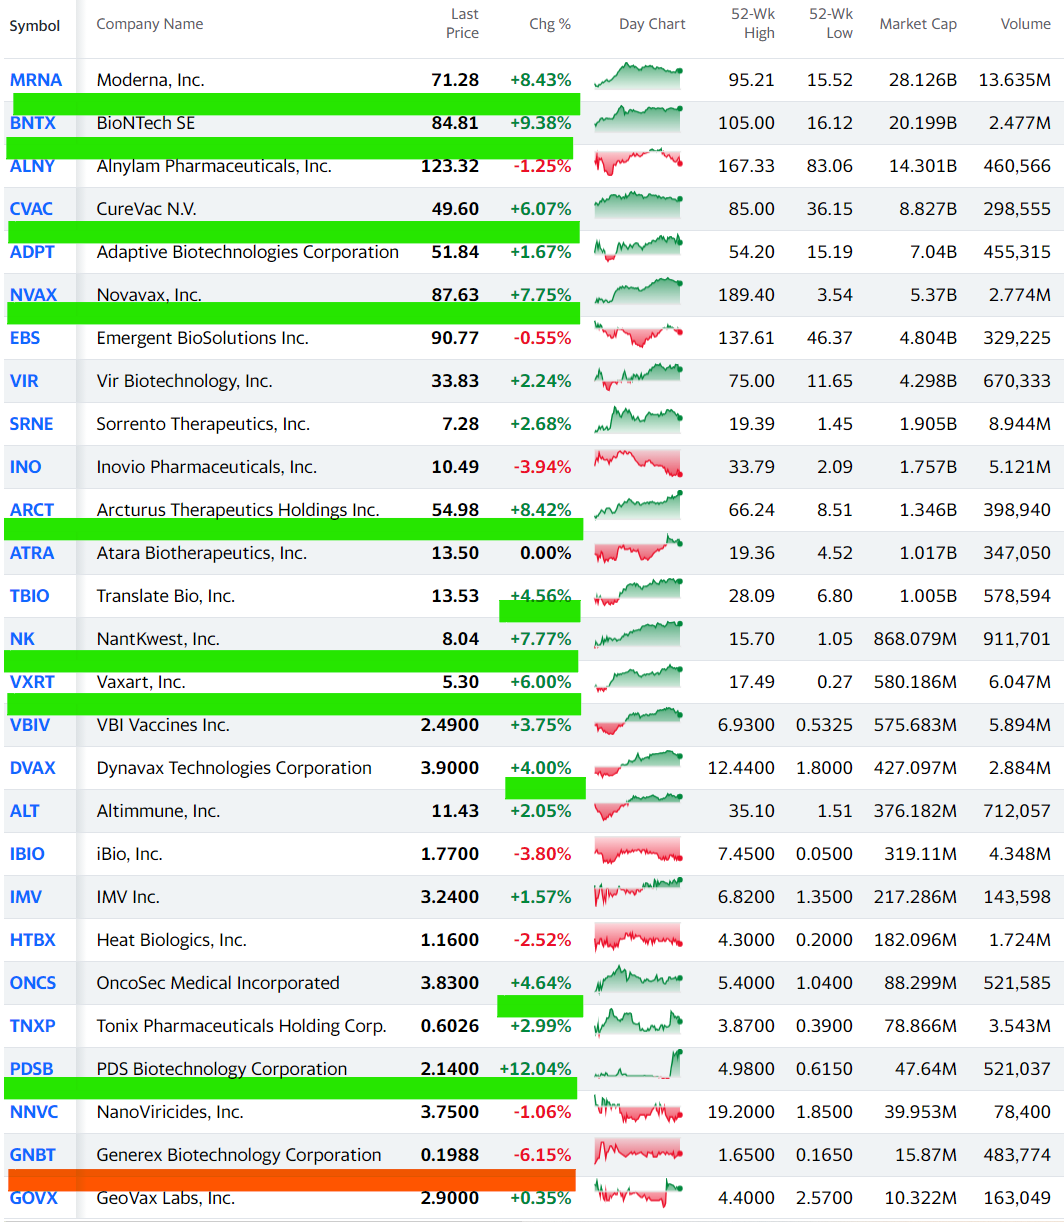Select Emergent BioSolutions Inc. company name
The width and height of the screenshot is (1064, 1222).
click(202, 338)
